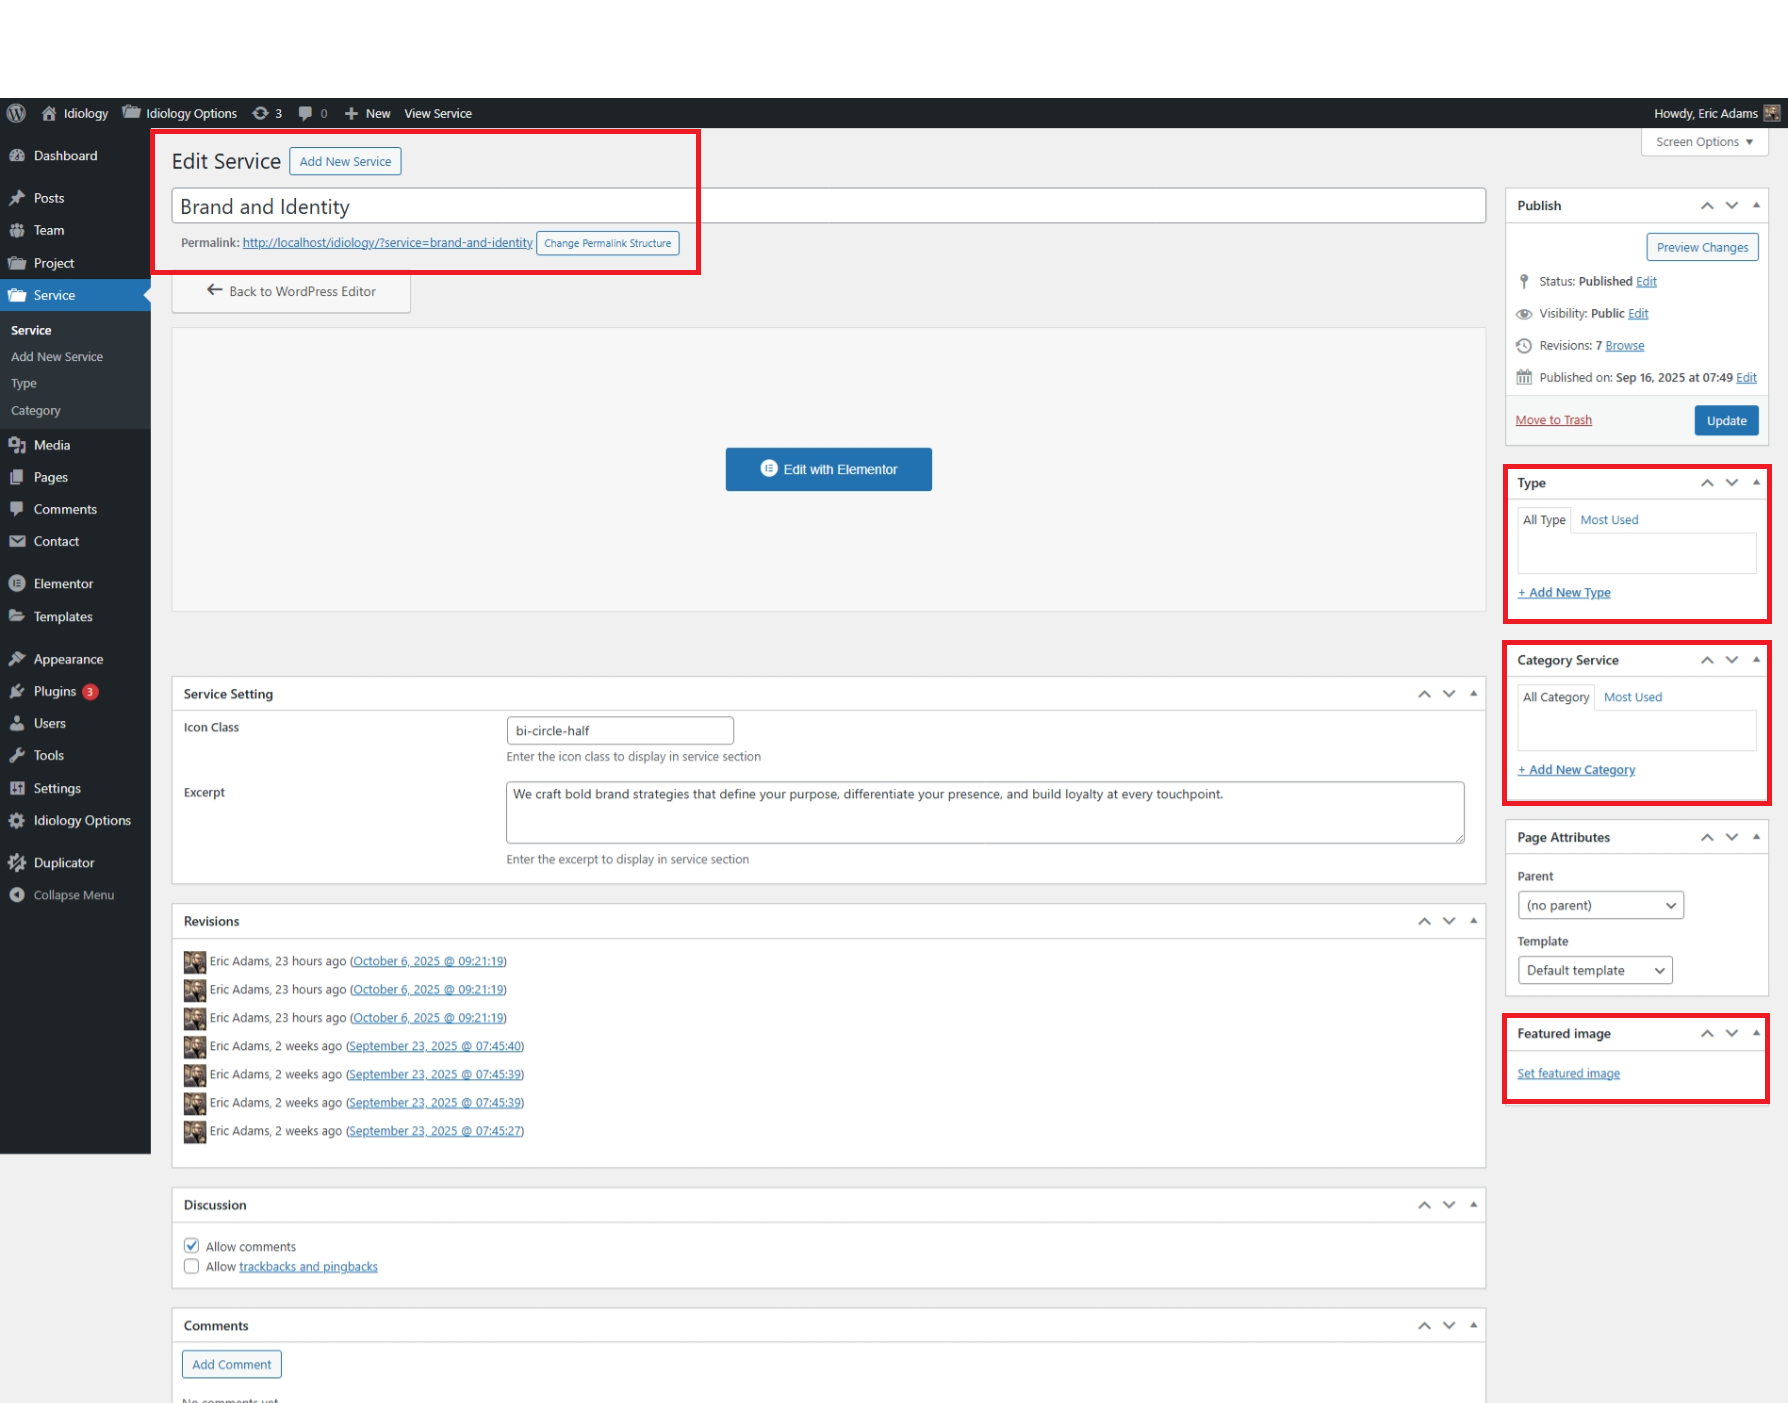Toggle the Featured image panel collapse arrow
This screenshot has height=1403, width=1788.
1756,1033
